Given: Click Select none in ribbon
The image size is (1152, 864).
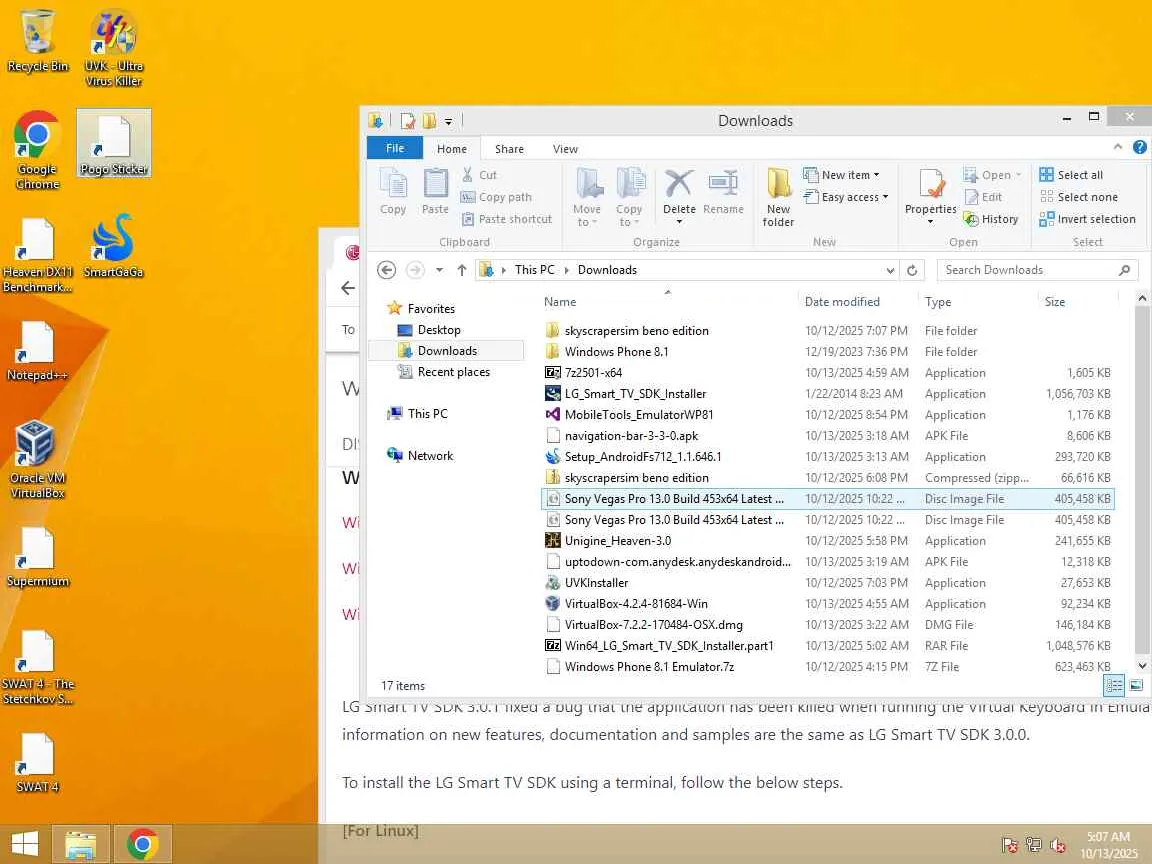Looking at the screenshot, I should point(1079,197).
